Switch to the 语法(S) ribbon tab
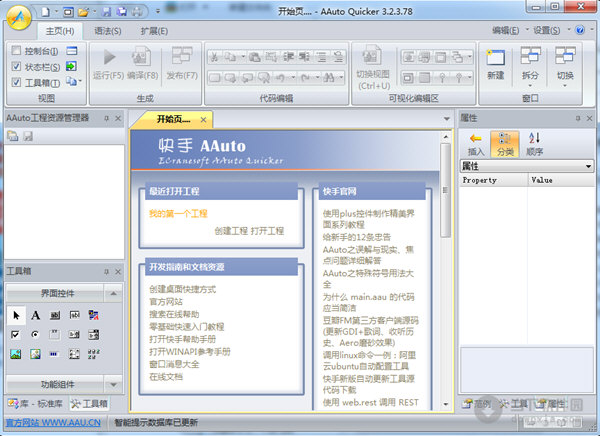Viewport: 600px width, 436px height. point(108,31)
